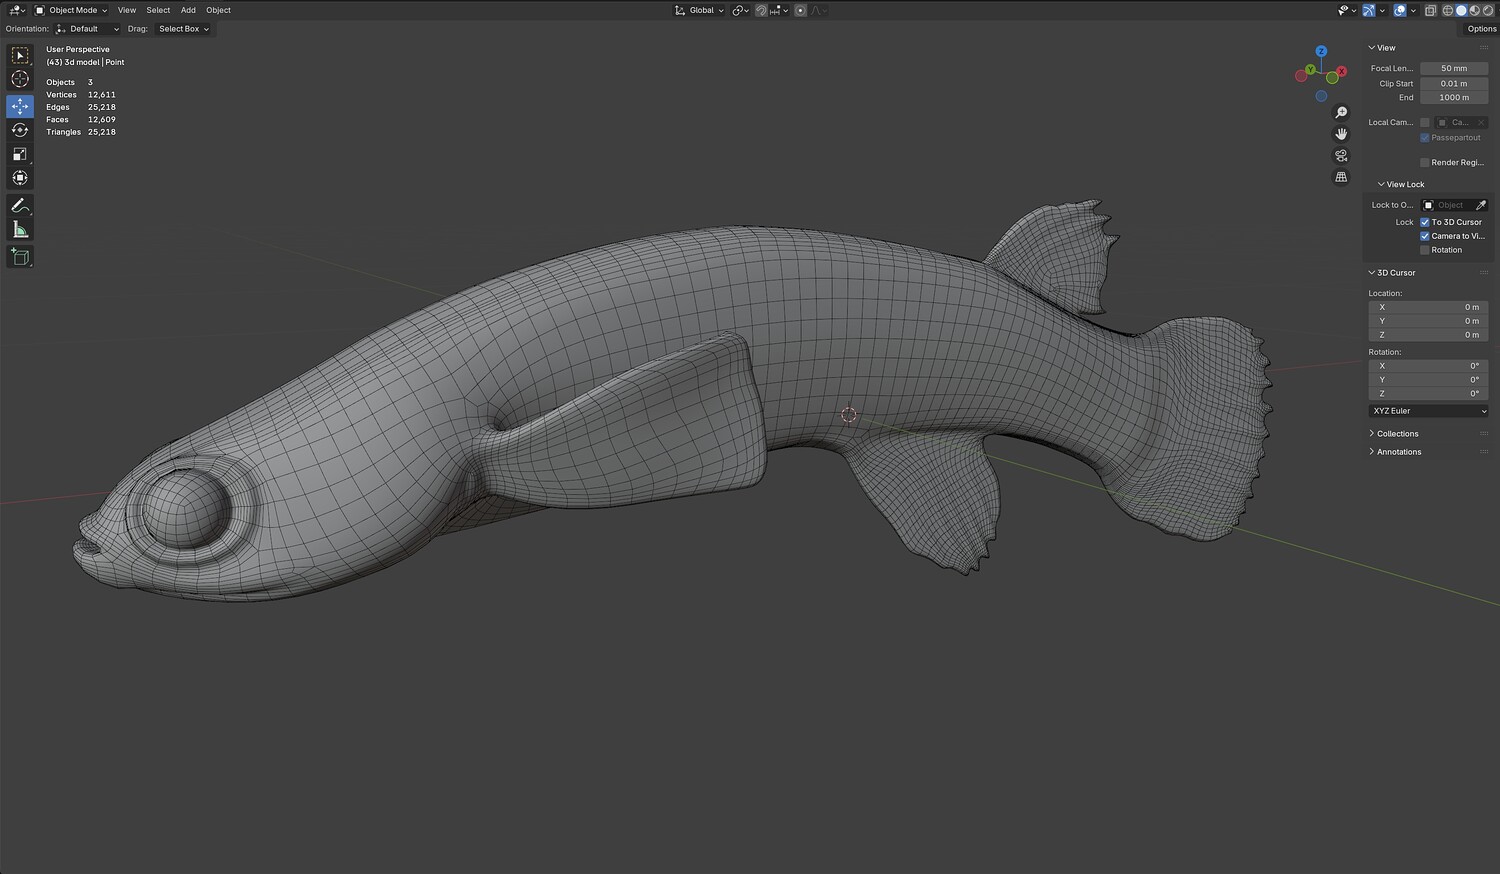
Task: Expand the Collections panel
Action: tap(1397, 434)
